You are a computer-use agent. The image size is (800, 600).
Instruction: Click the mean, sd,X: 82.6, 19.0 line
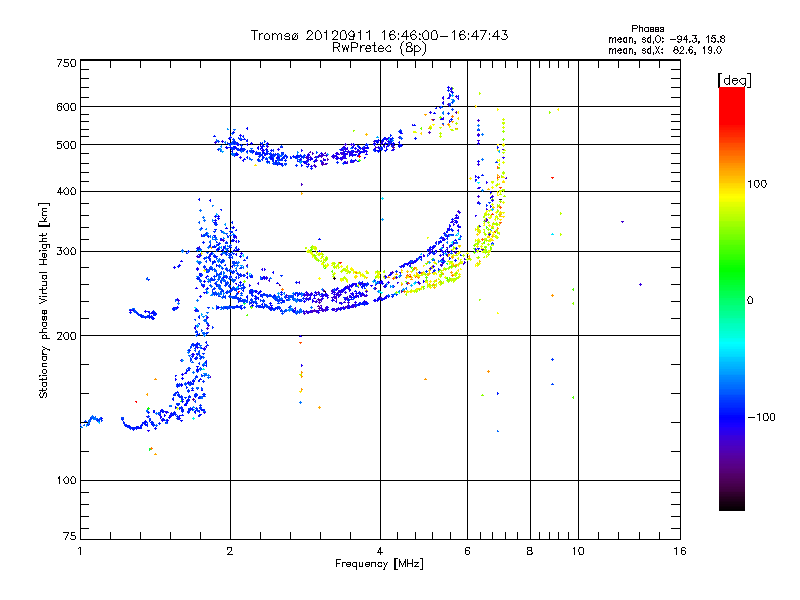coord(665,51)
